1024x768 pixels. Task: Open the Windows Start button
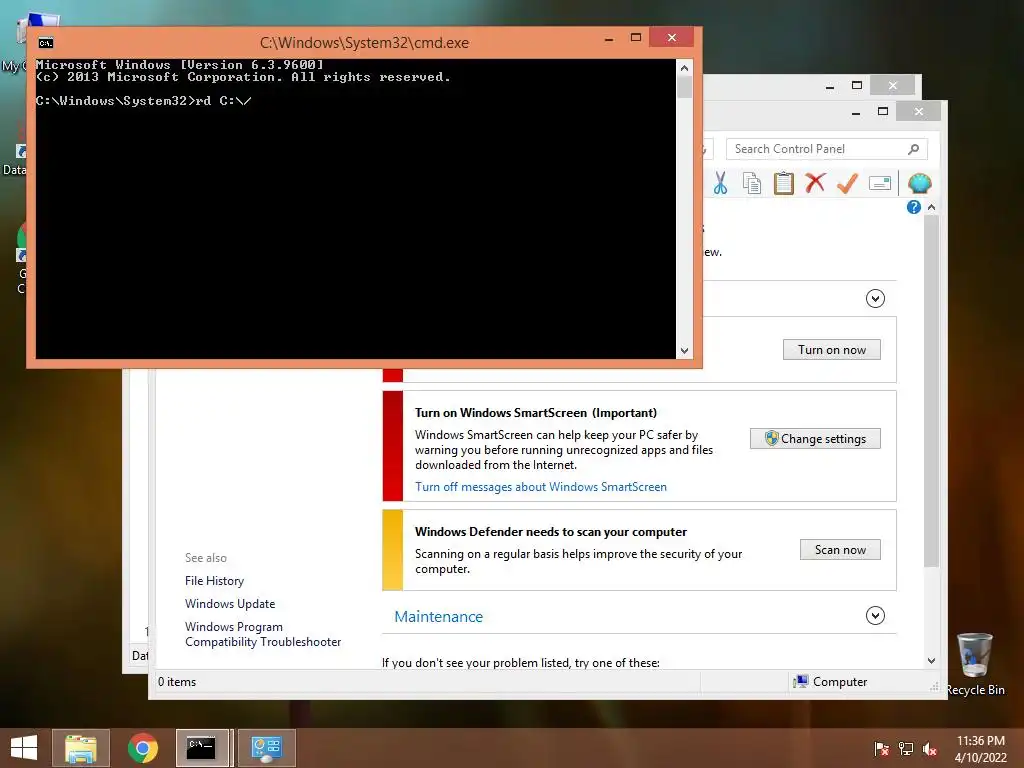(x=24, y=748)
